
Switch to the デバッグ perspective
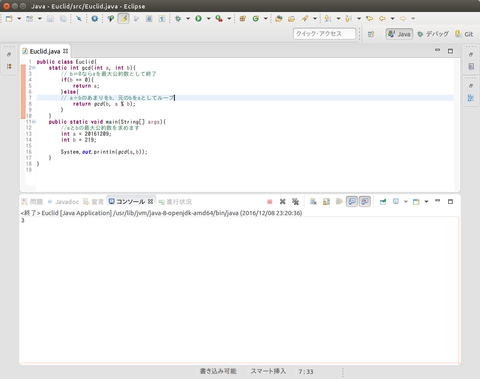(433, 34)
